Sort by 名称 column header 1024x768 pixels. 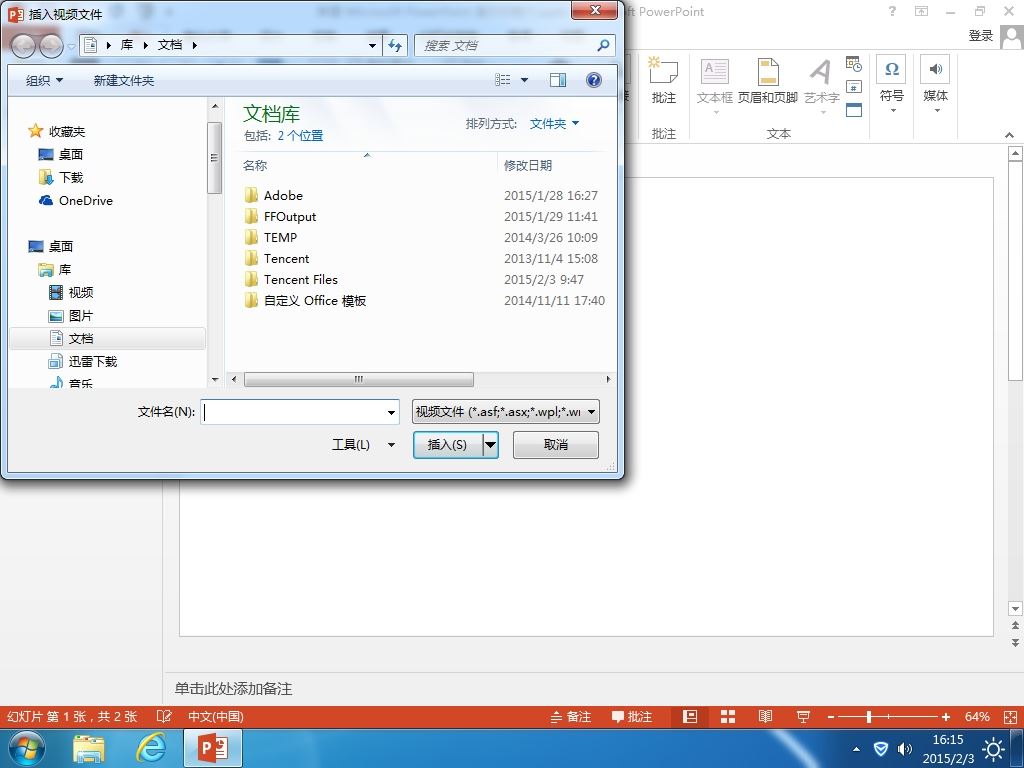(x=255, y=165)
